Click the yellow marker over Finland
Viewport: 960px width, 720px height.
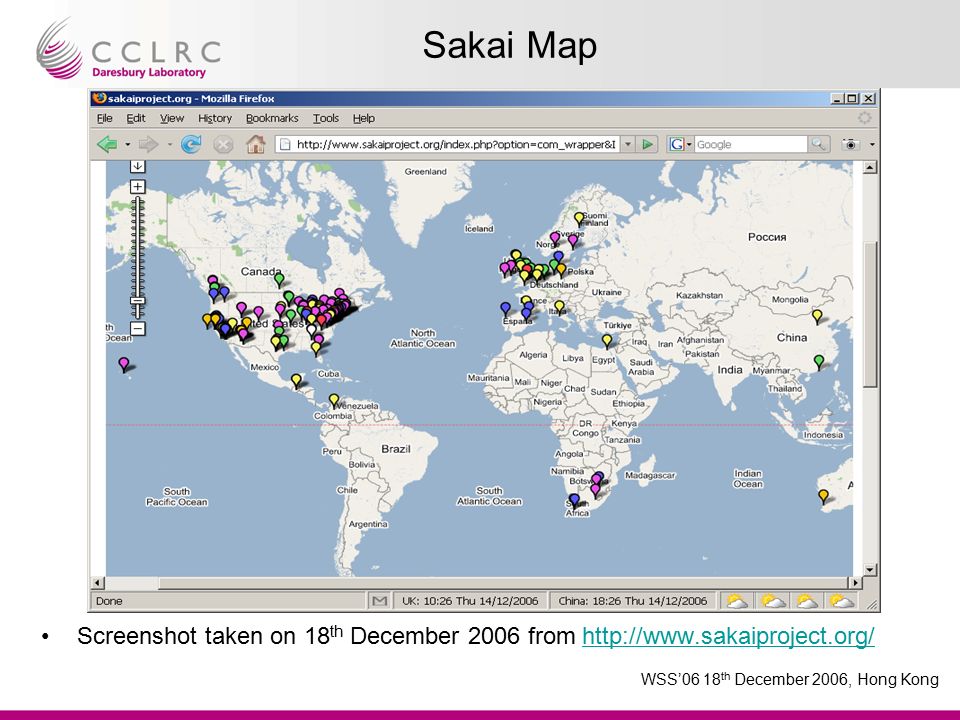tap(579, 219)
